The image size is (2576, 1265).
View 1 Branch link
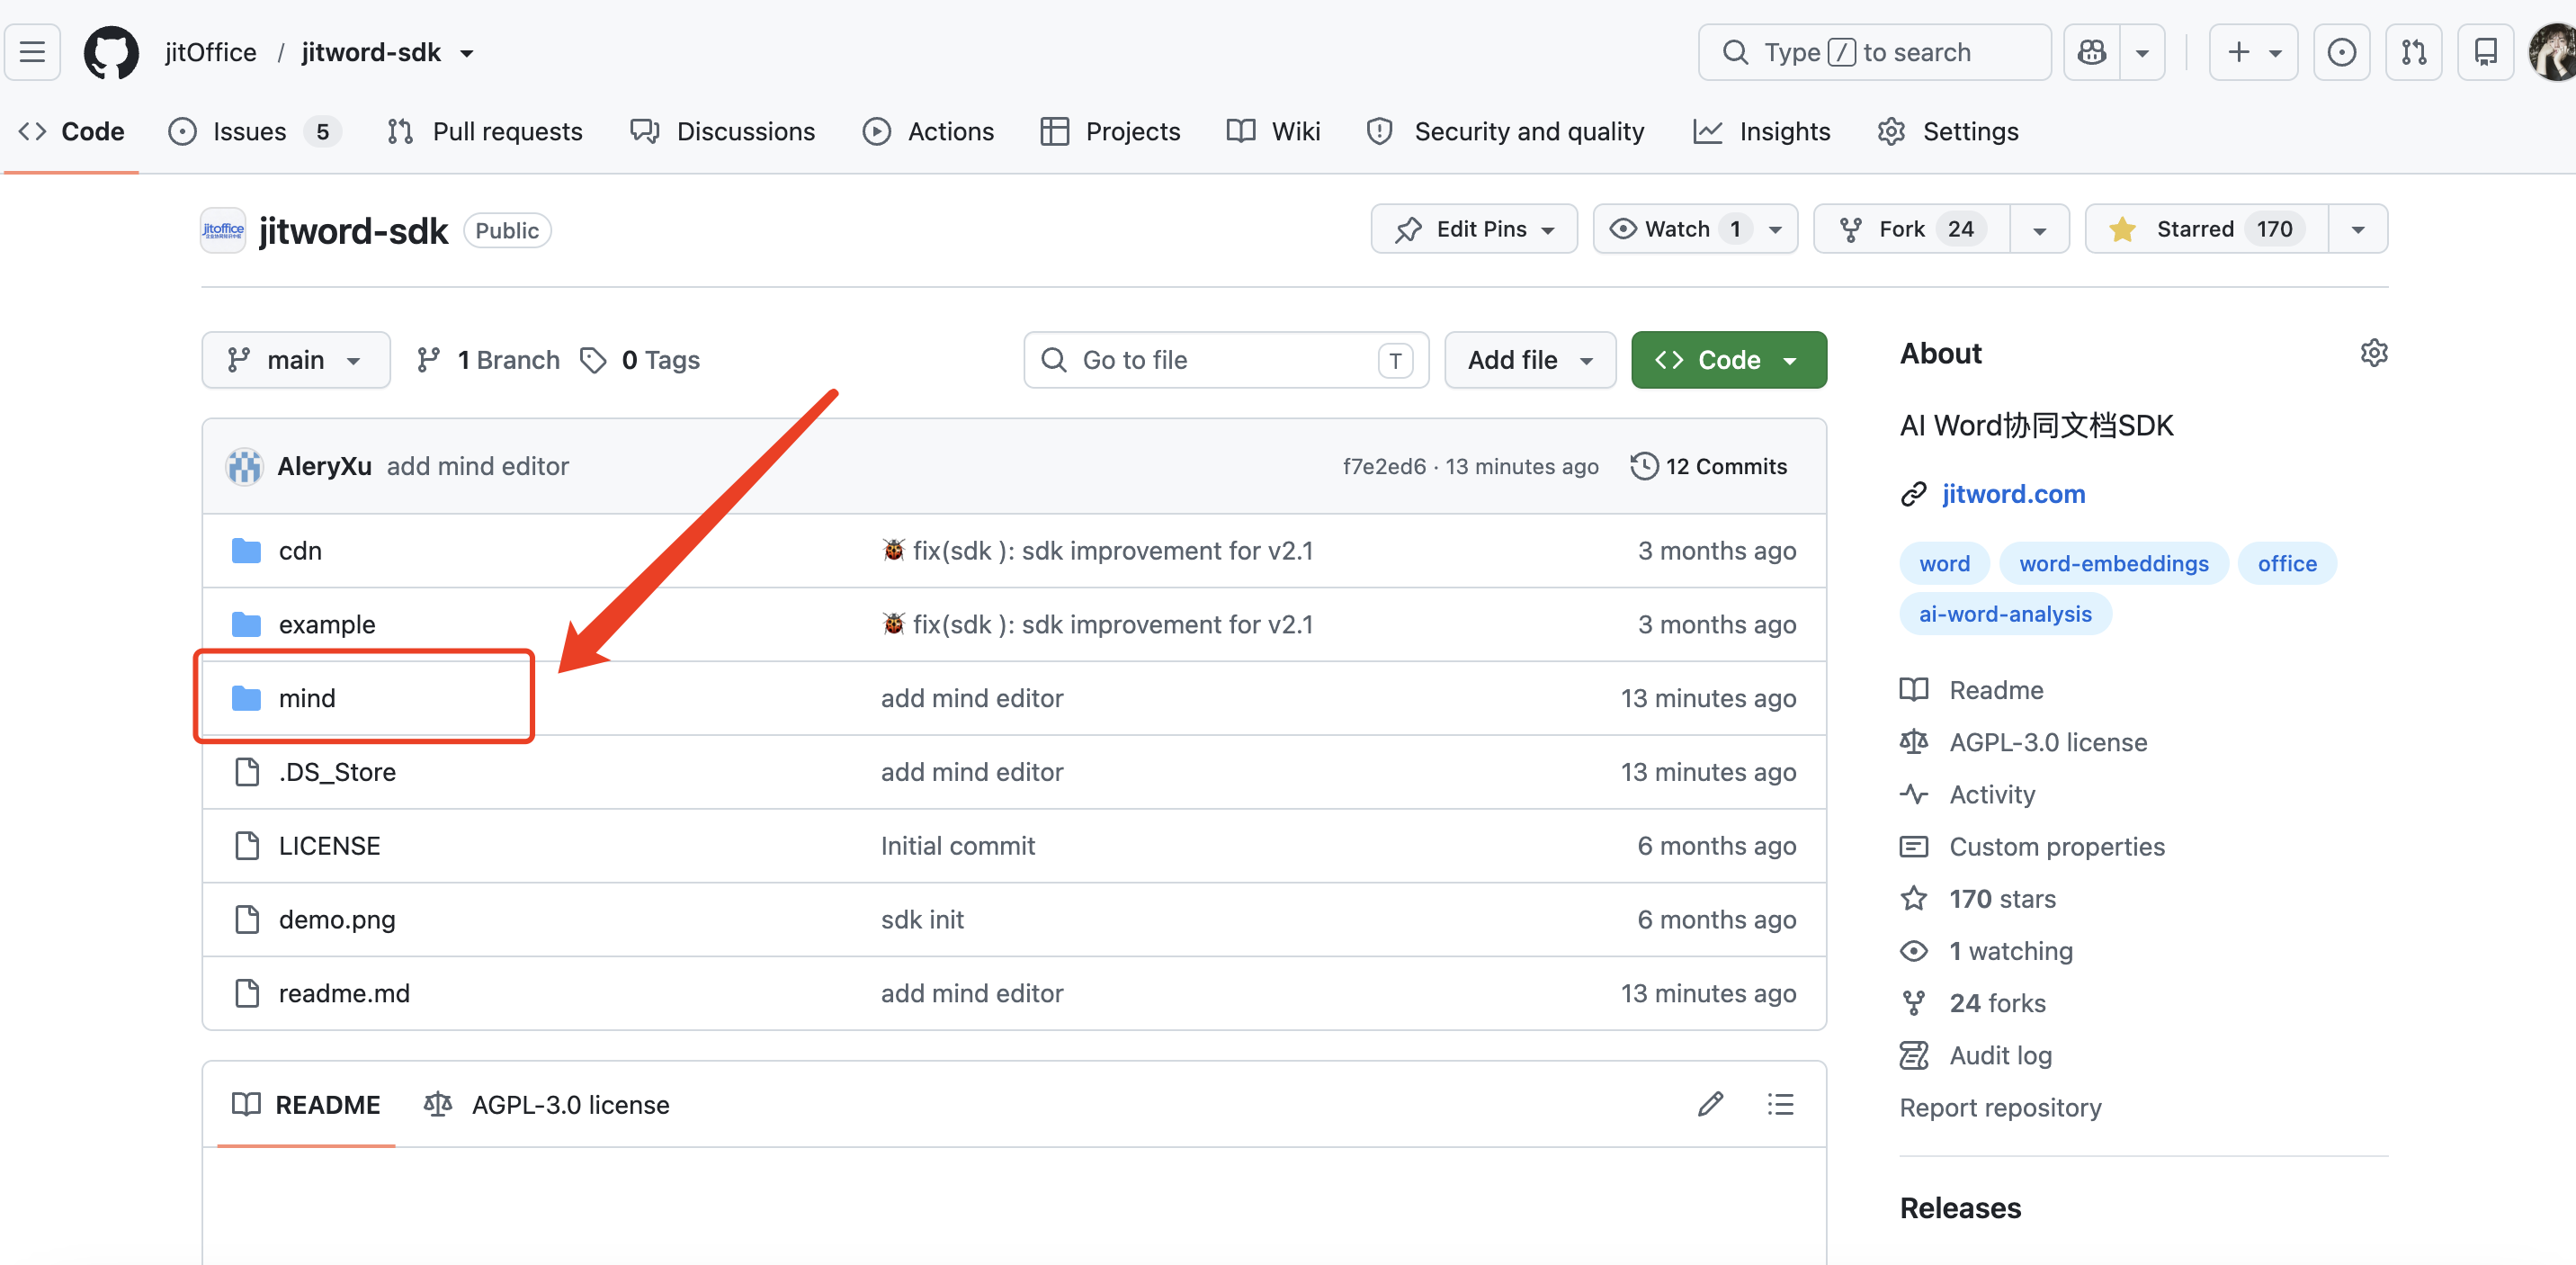coord(488,360)
